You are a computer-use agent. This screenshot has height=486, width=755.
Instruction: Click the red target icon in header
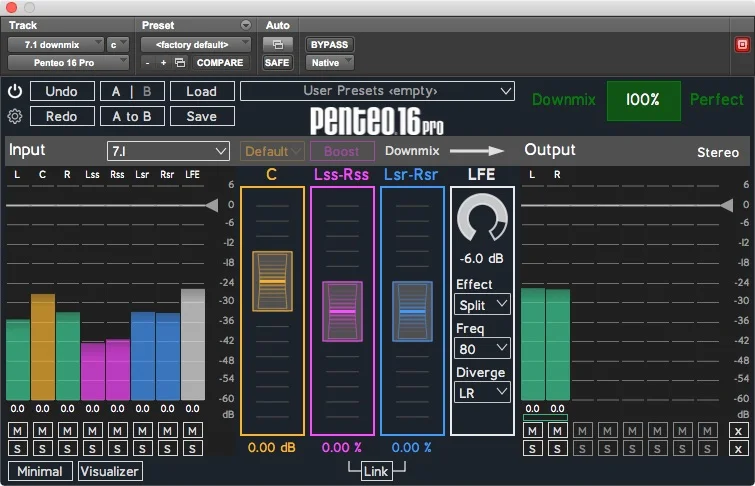(742, 45)
